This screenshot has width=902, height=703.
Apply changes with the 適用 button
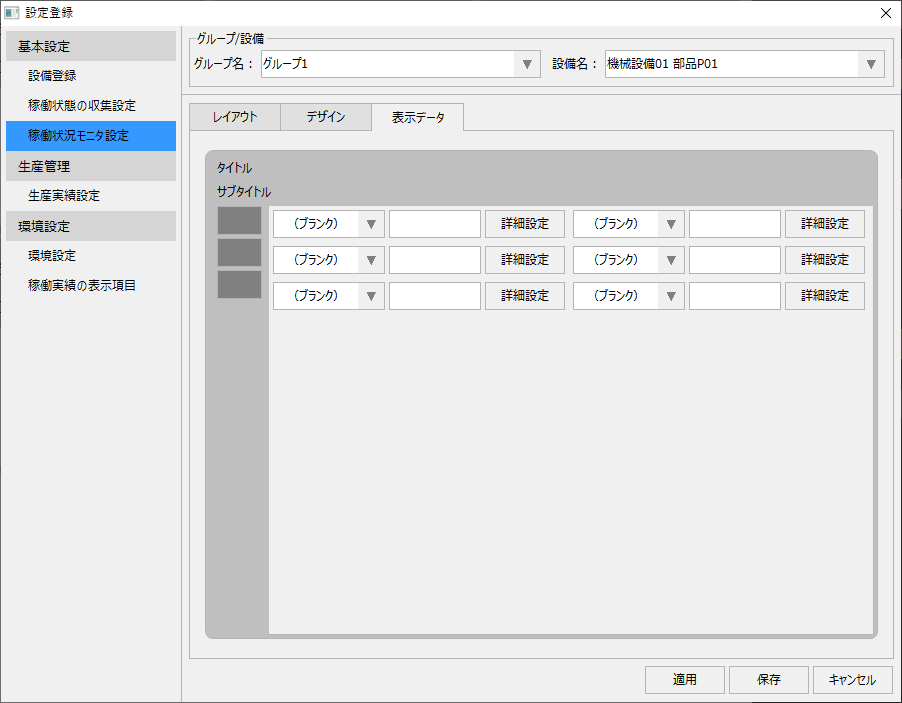tap(684, 679)
